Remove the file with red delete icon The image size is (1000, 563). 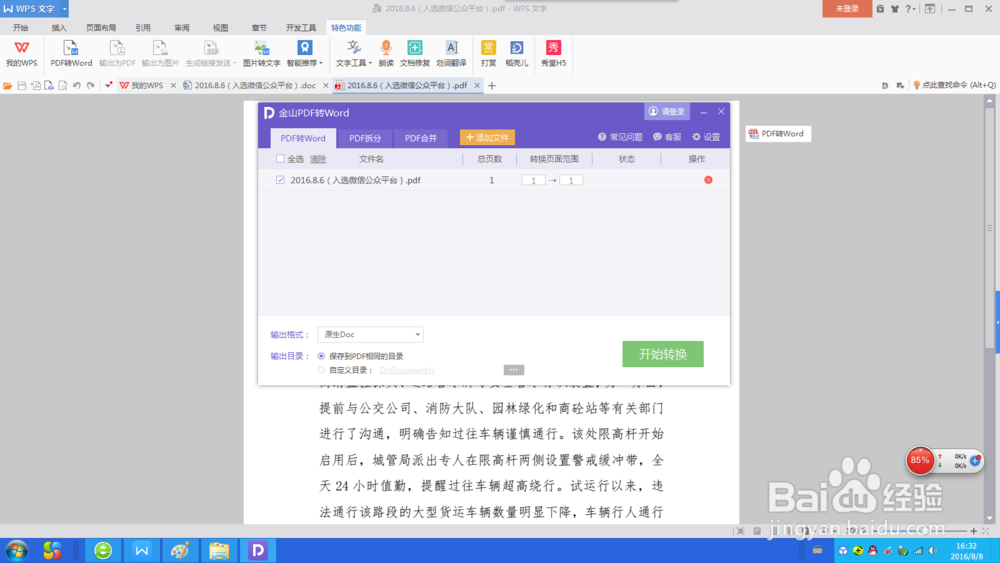coord(708,180)
